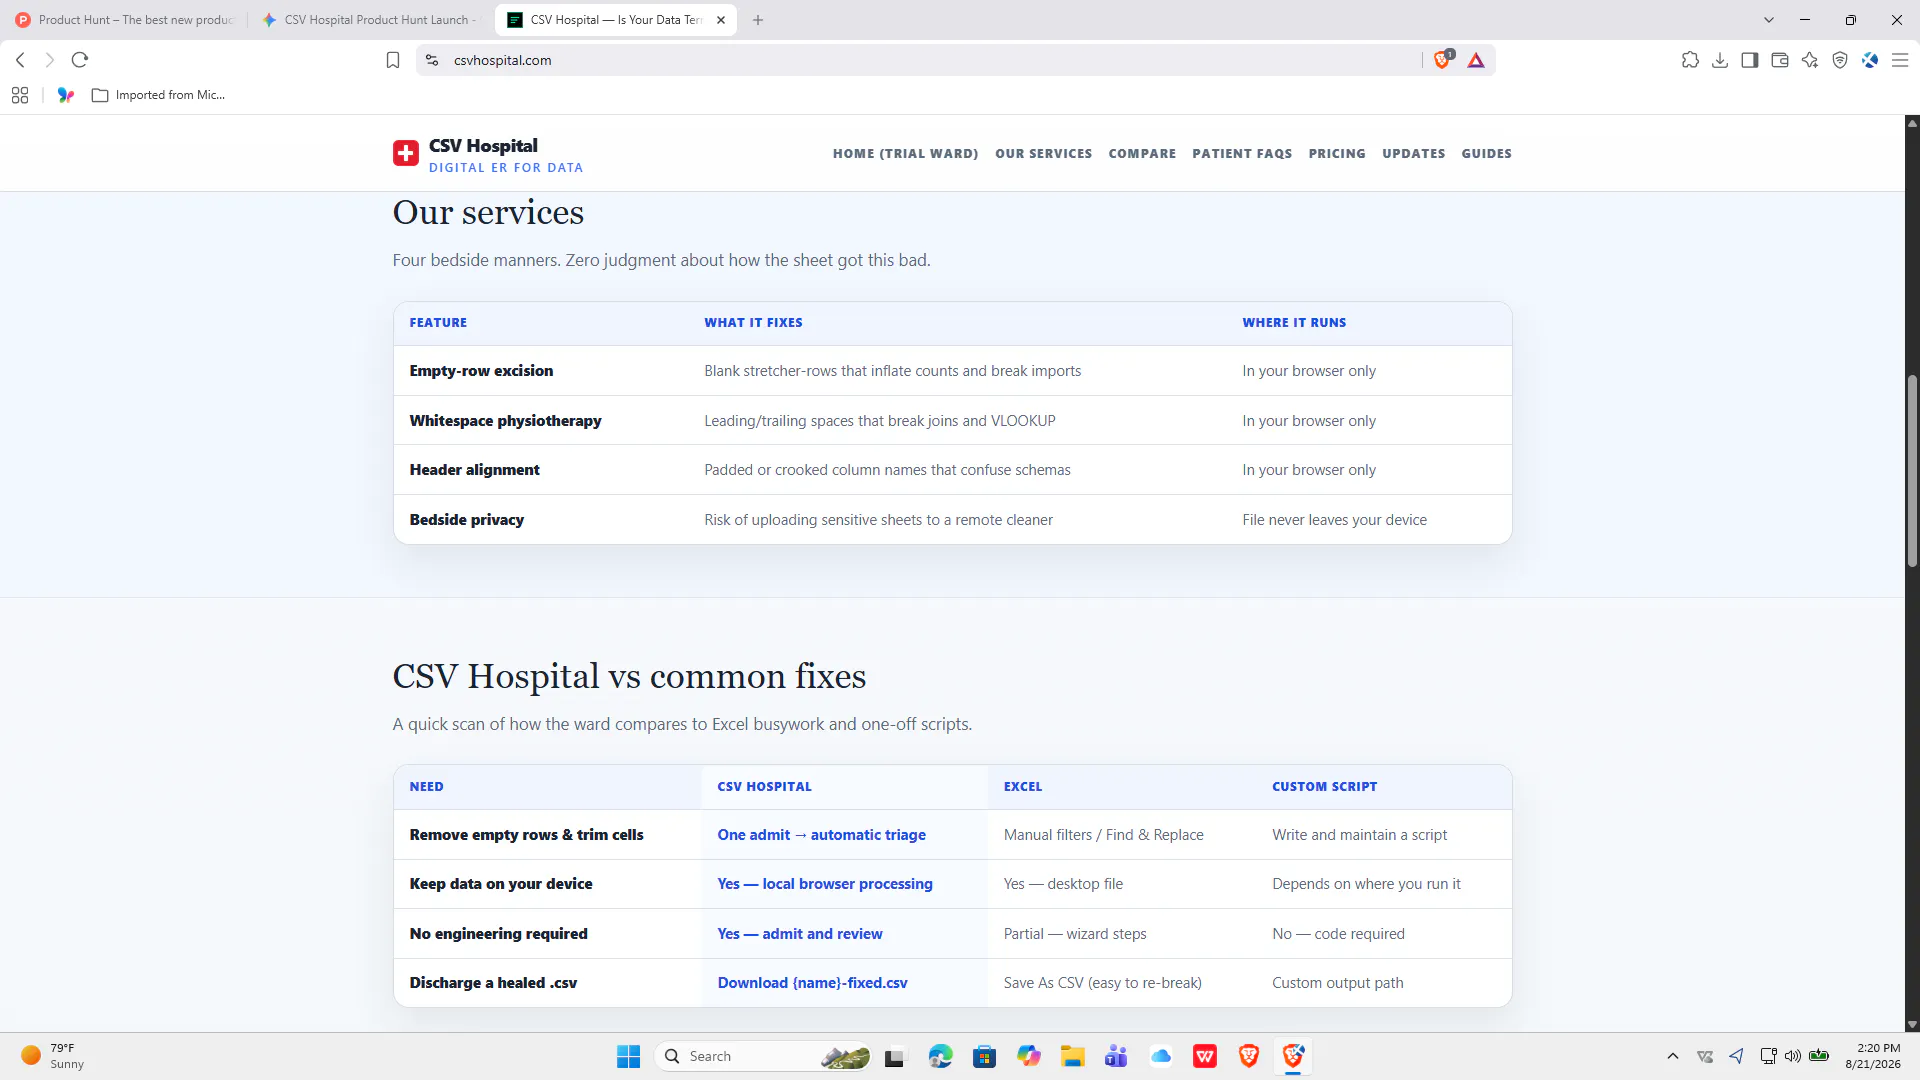Click the colorful bookmark icon beside apps grid
Viewport: 1920px width, 1080px height.
coord(66,95)
